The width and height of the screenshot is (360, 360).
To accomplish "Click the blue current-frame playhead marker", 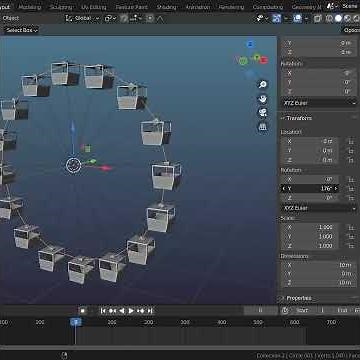I will [x=76, y=322].
